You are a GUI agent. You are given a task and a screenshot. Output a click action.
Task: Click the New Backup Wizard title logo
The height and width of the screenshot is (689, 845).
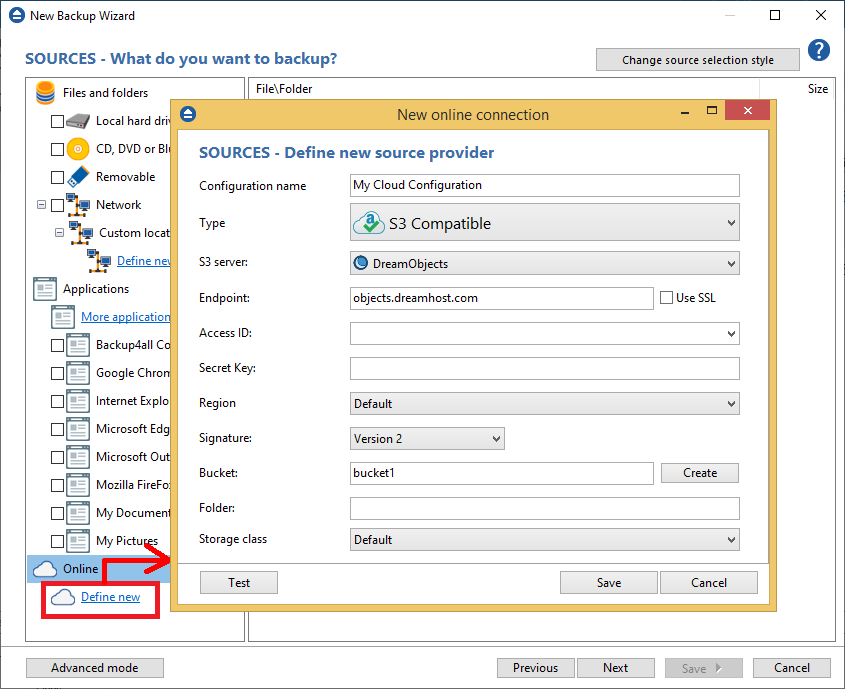pos(17,15)
